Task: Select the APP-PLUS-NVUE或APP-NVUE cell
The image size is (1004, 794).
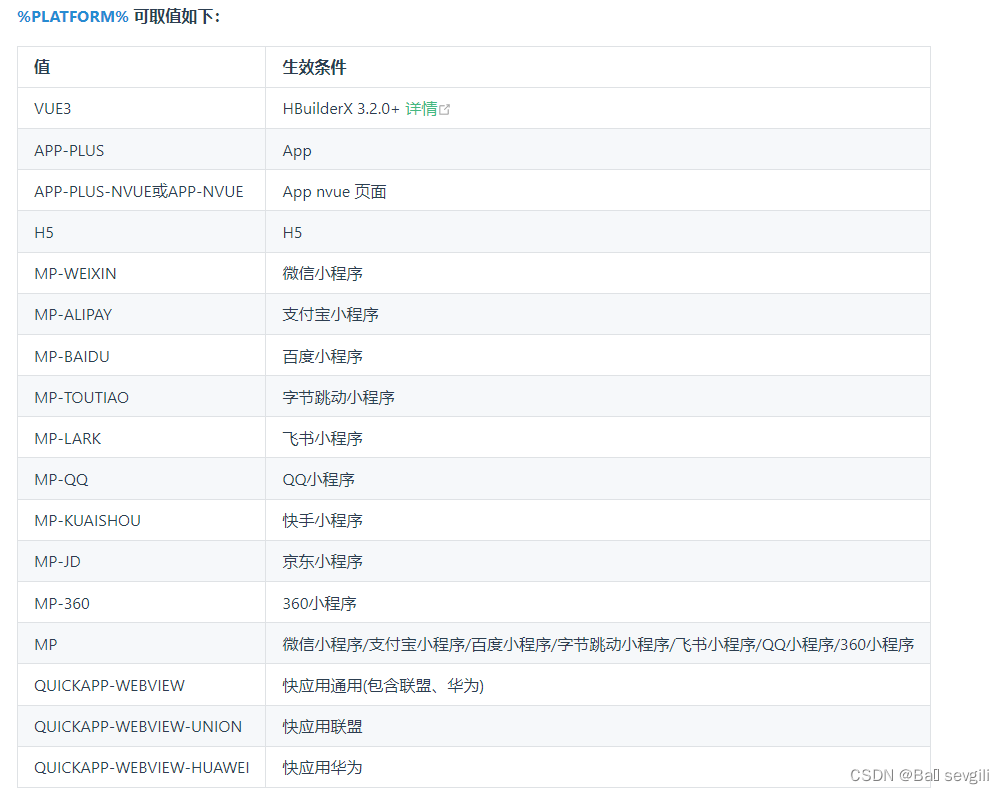Action: (x=136, y=191)
